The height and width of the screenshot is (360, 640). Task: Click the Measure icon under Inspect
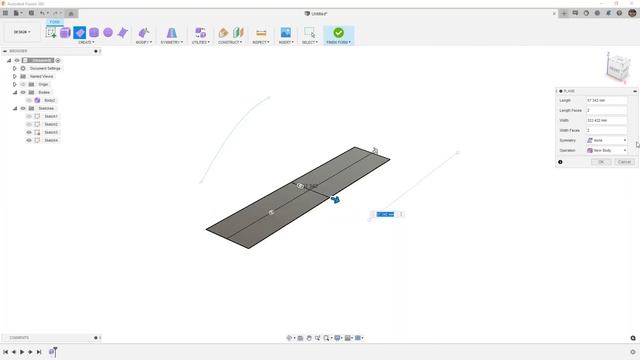click(261, 33)
